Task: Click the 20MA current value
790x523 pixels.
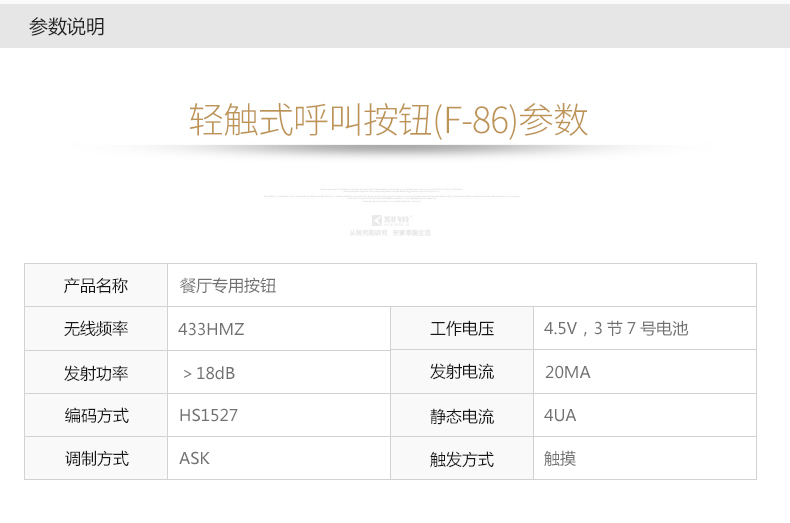Action: [567, 372]
